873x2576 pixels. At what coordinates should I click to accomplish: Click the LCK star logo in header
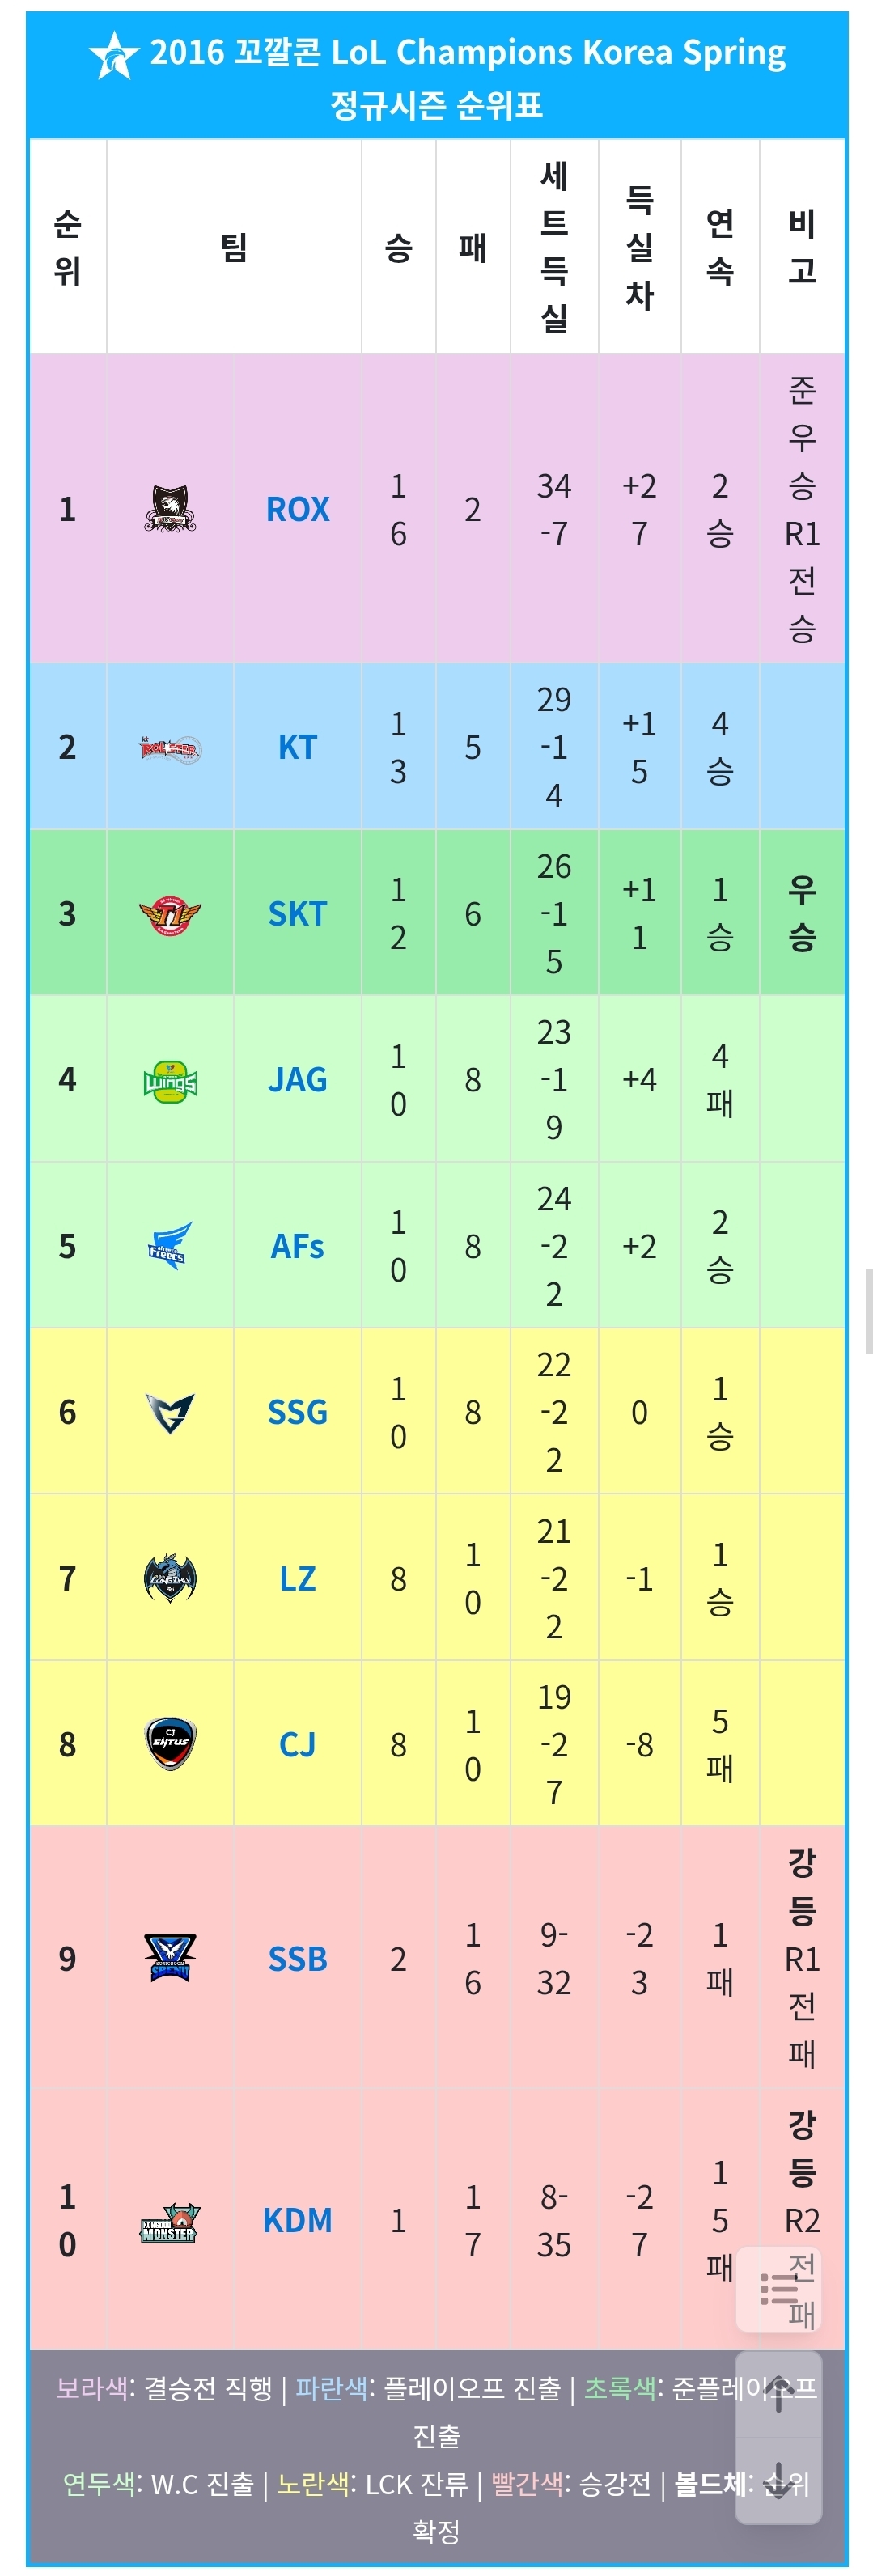pyautogui.click(x=113, y=55)
